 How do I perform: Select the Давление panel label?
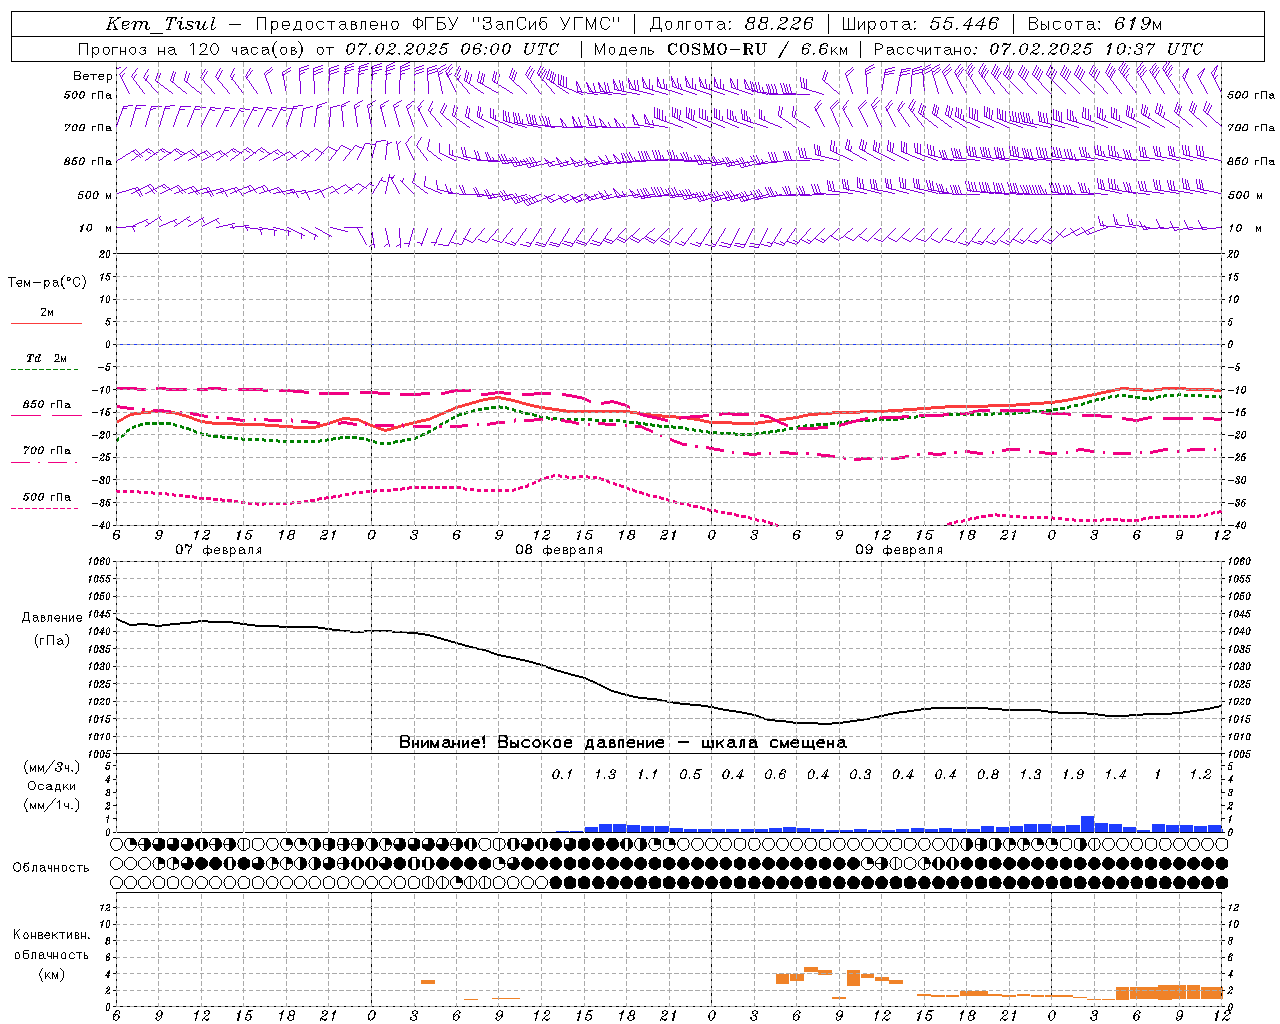pos(52,618)
